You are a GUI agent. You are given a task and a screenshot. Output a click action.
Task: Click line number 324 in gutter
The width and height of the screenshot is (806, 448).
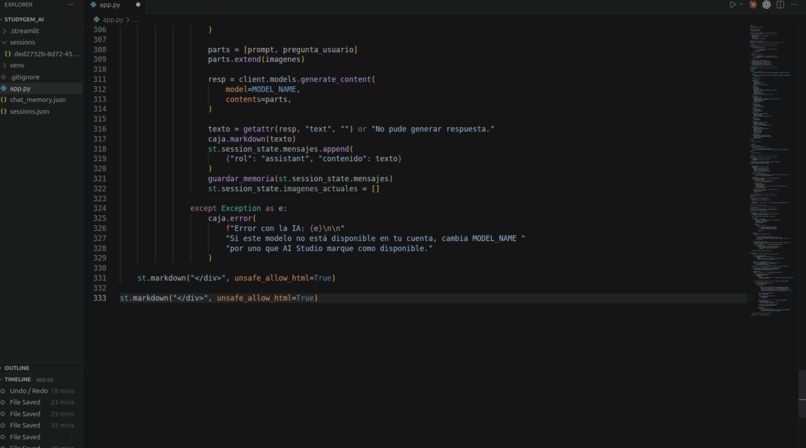click(100, 209)
